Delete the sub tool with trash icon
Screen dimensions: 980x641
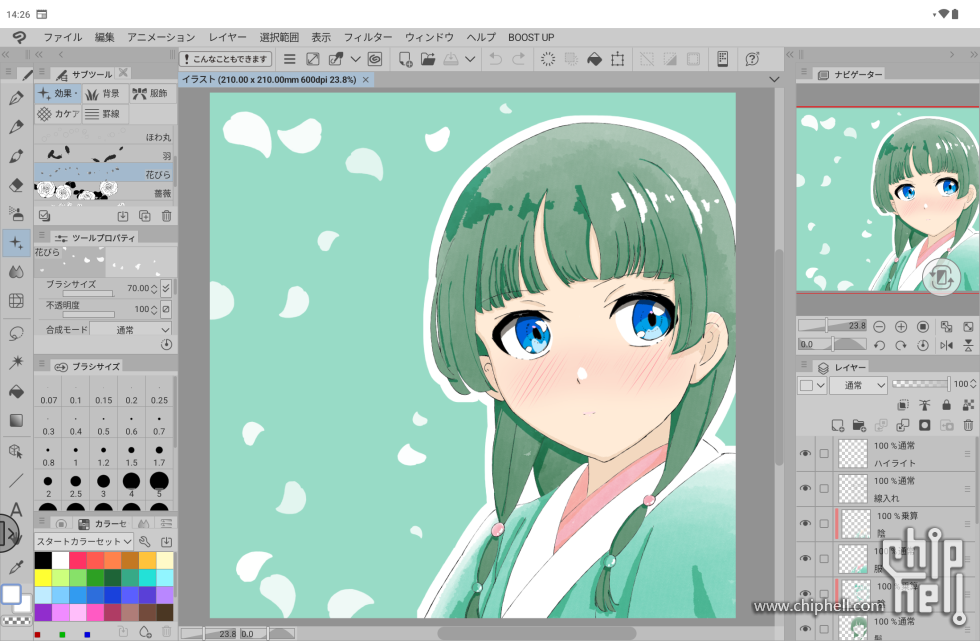click(167, 215)
